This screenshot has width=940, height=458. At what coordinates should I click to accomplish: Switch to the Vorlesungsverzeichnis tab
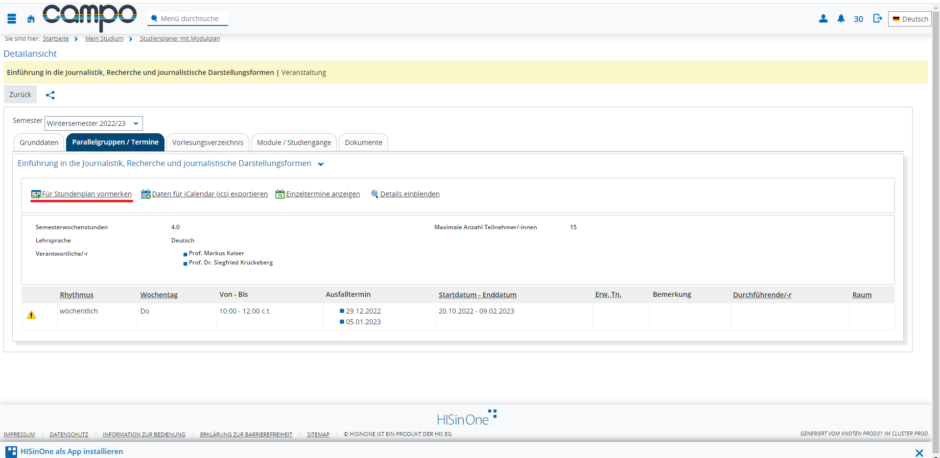pyautogui.click(x=207, y=142)
